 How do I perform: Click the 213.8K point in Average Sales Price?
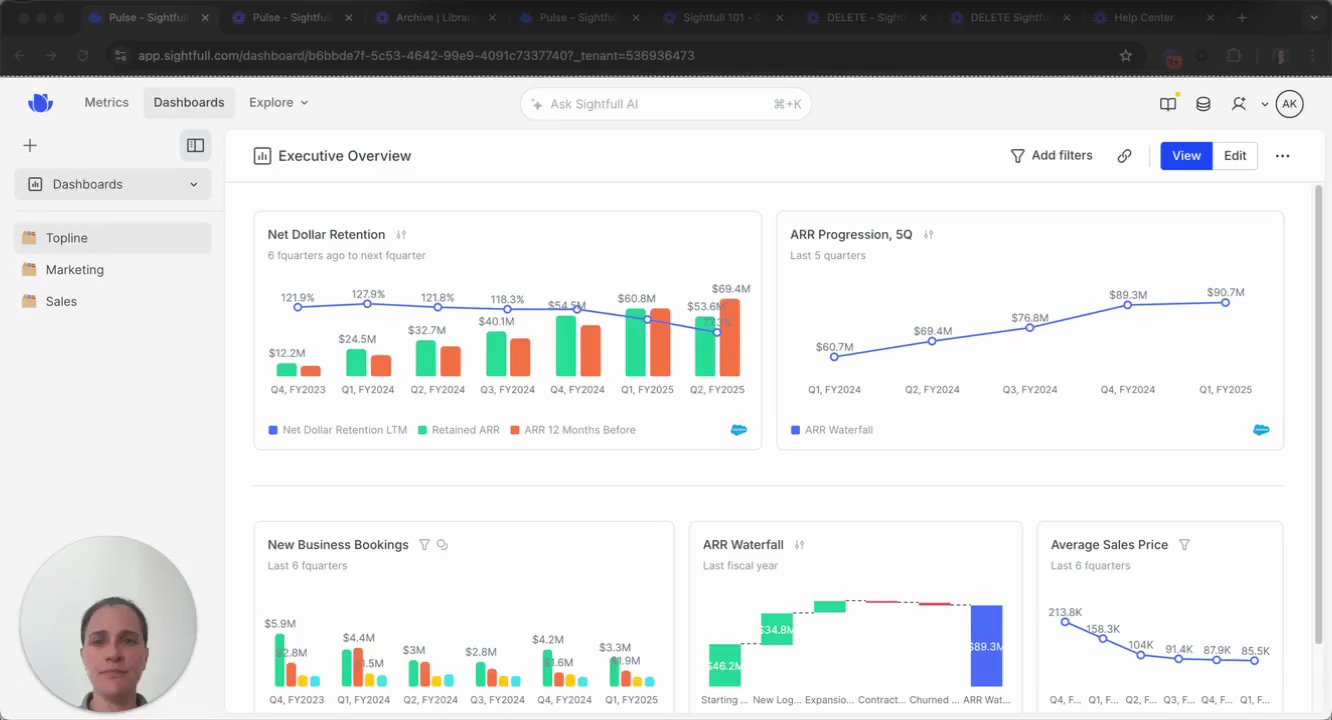point(1065,622)
